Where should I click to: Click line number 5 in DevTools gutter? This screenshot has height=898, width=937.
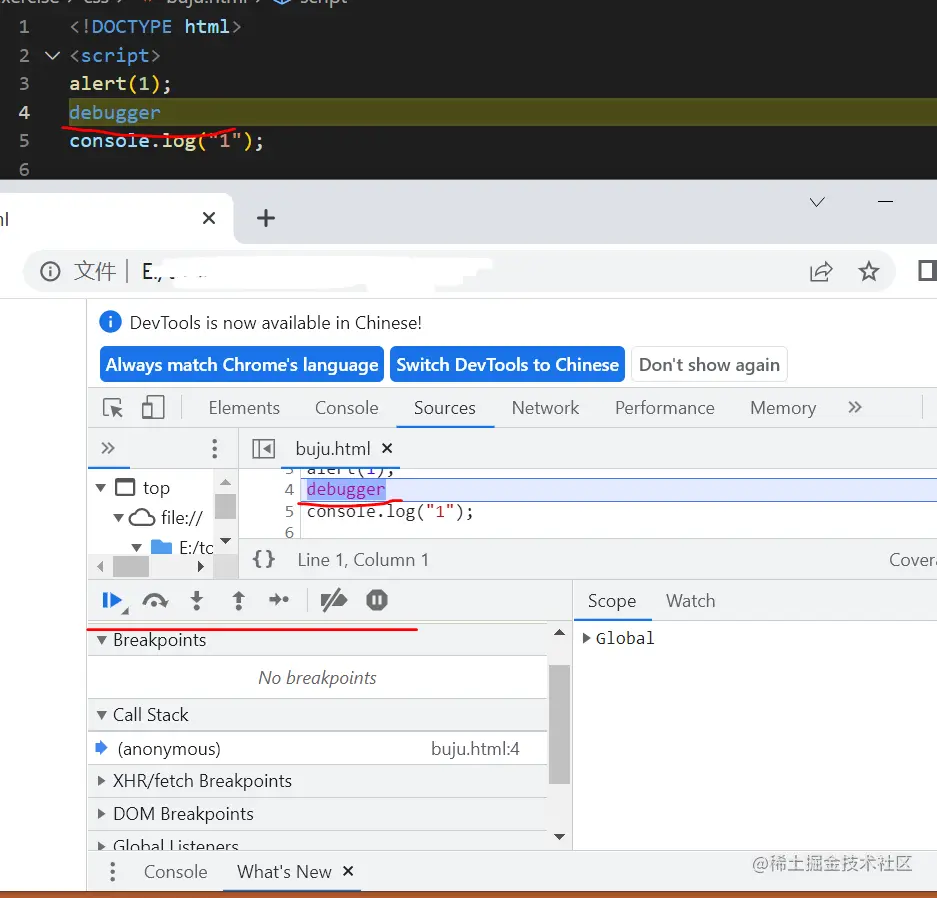(x=289, y=511)
